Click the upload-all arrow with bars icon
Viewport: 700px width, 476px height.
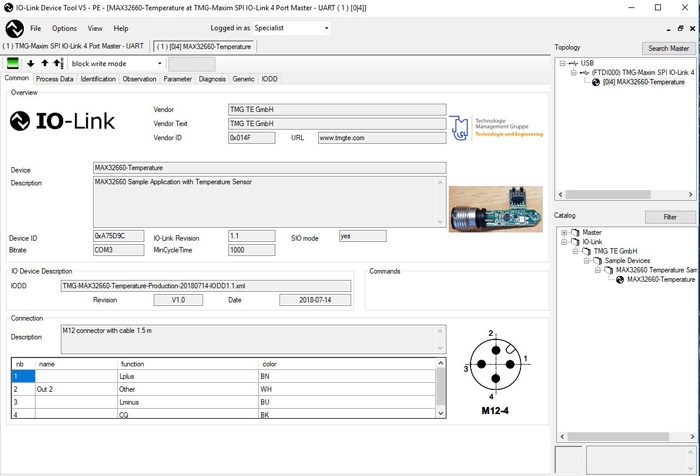tap(58, 63)
